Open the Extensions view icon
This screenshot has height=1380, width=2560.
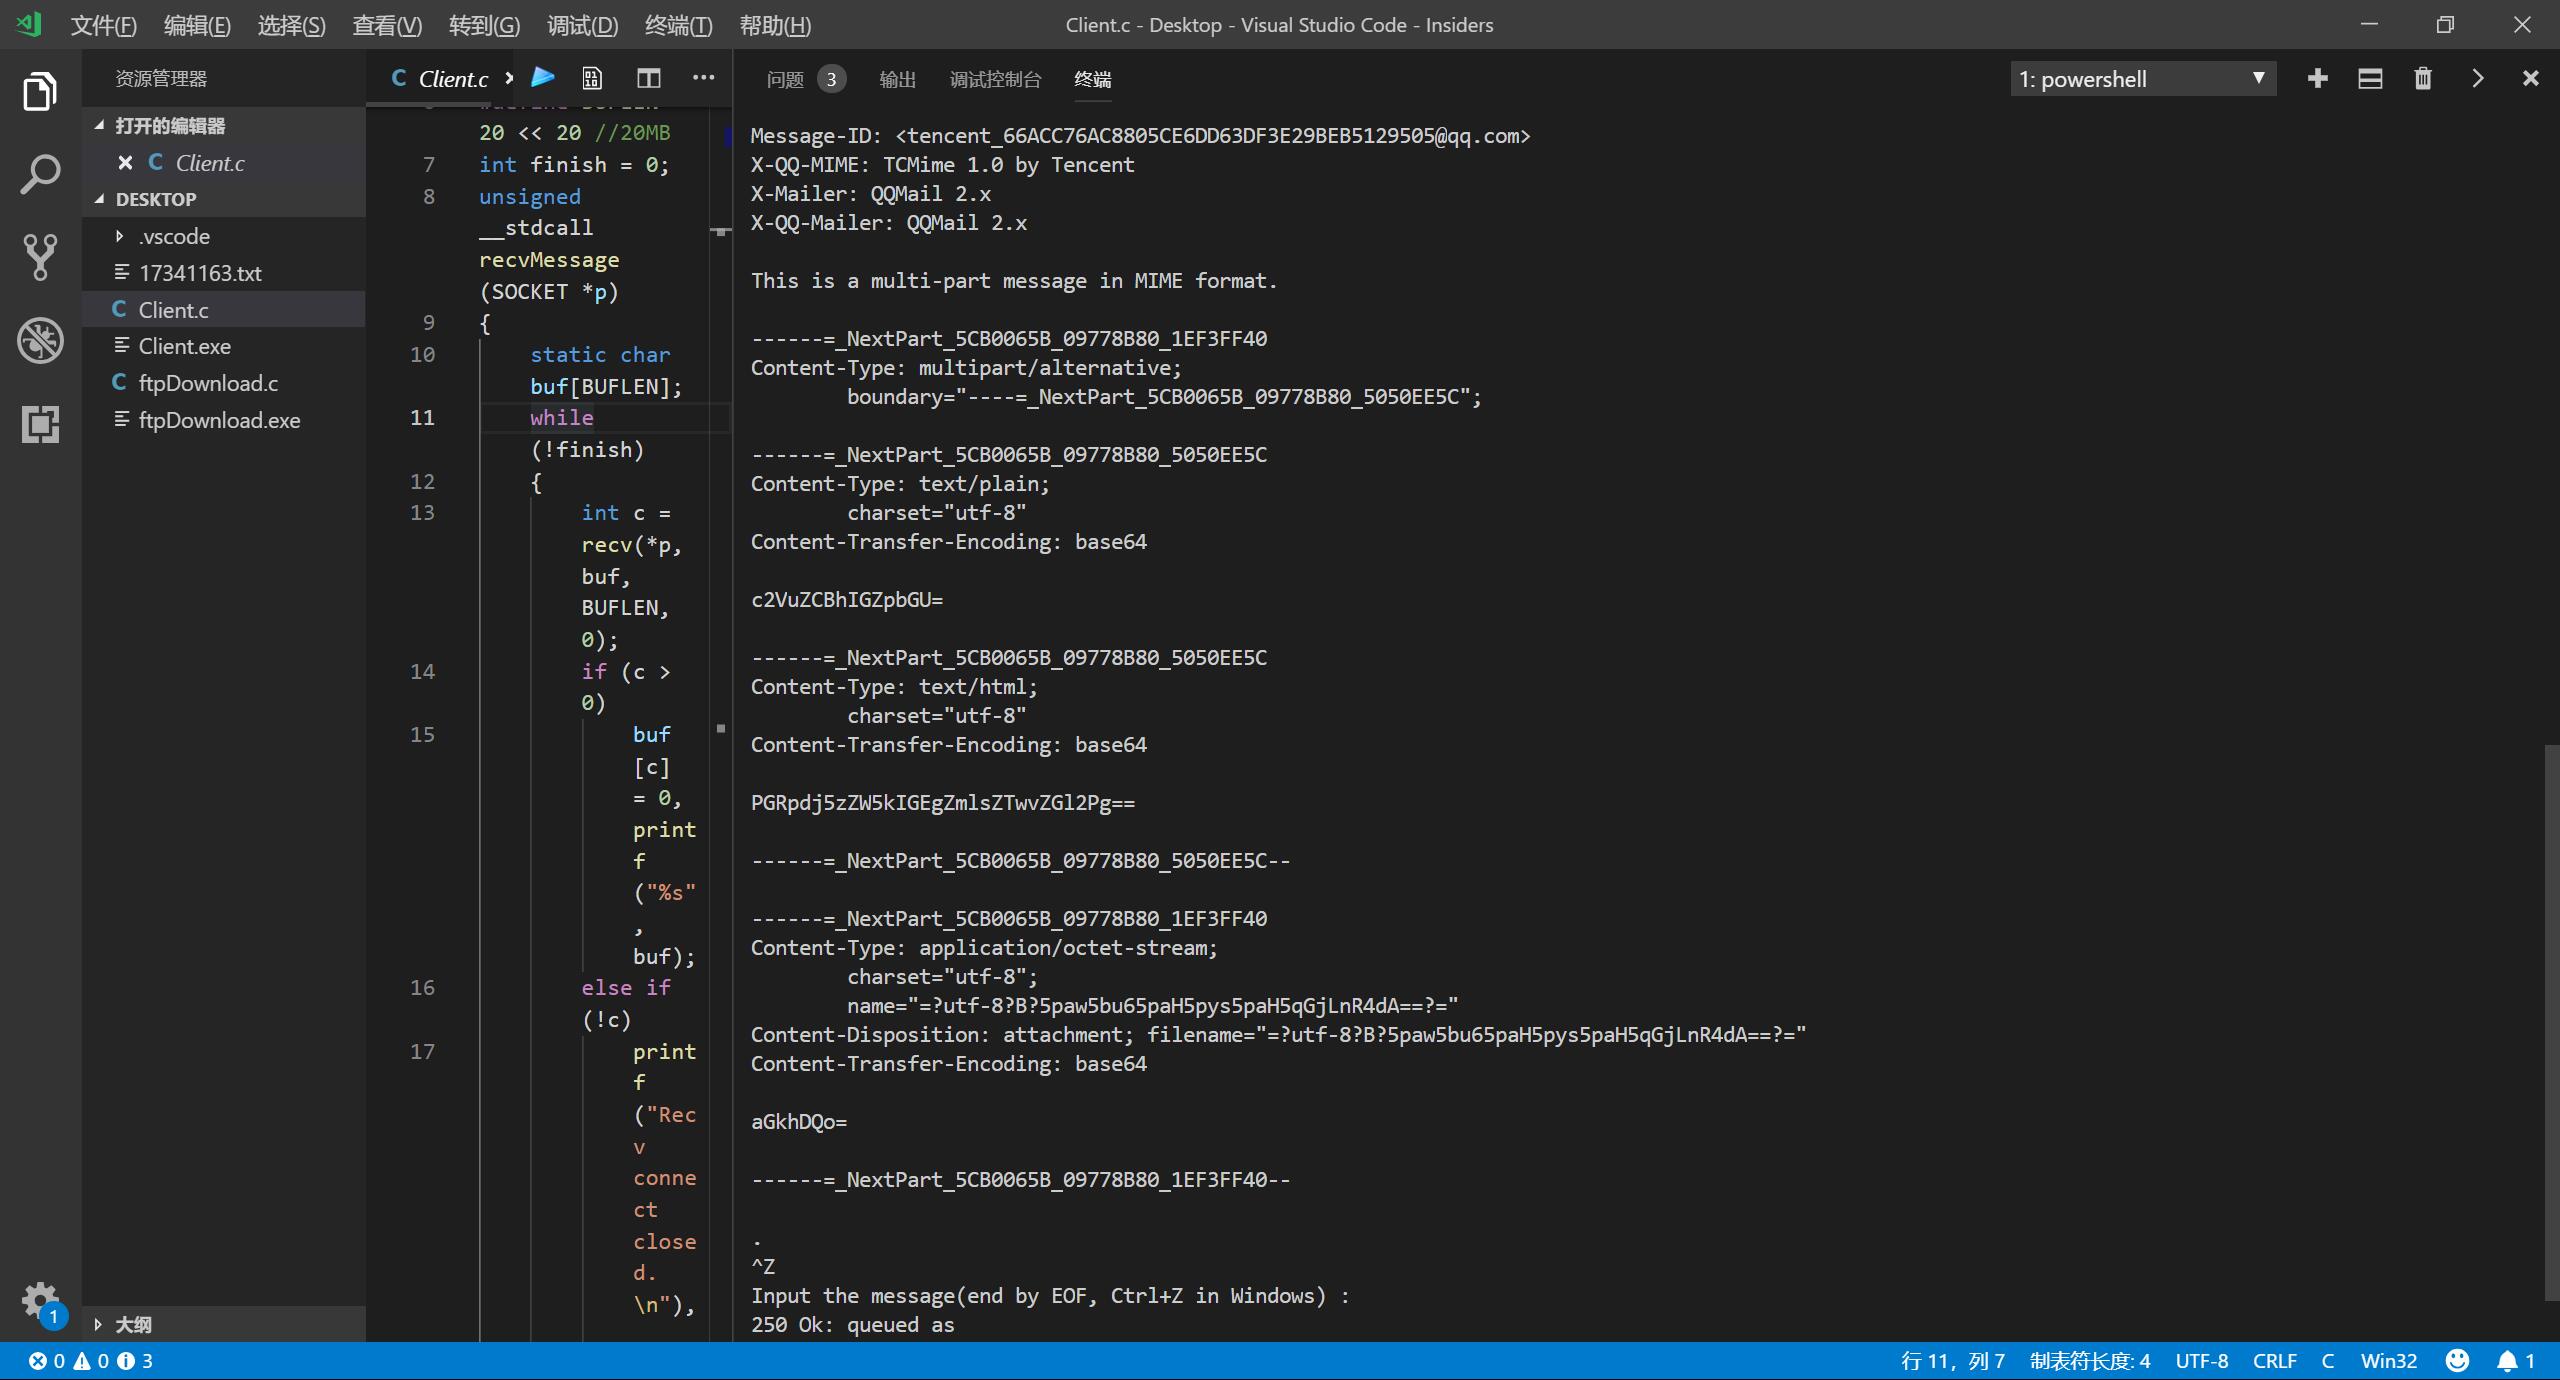(40, 424)
